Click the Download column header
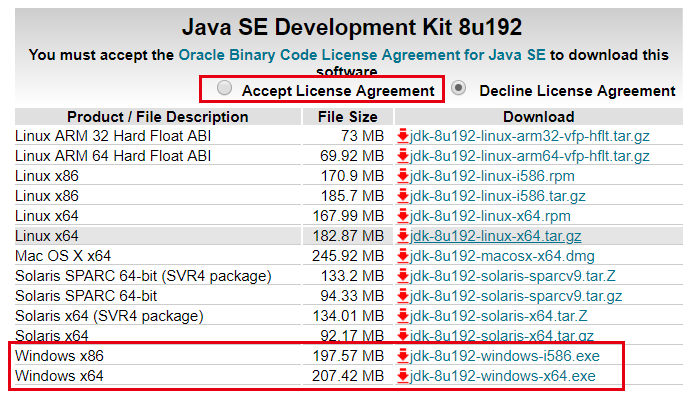 [539, 117]
